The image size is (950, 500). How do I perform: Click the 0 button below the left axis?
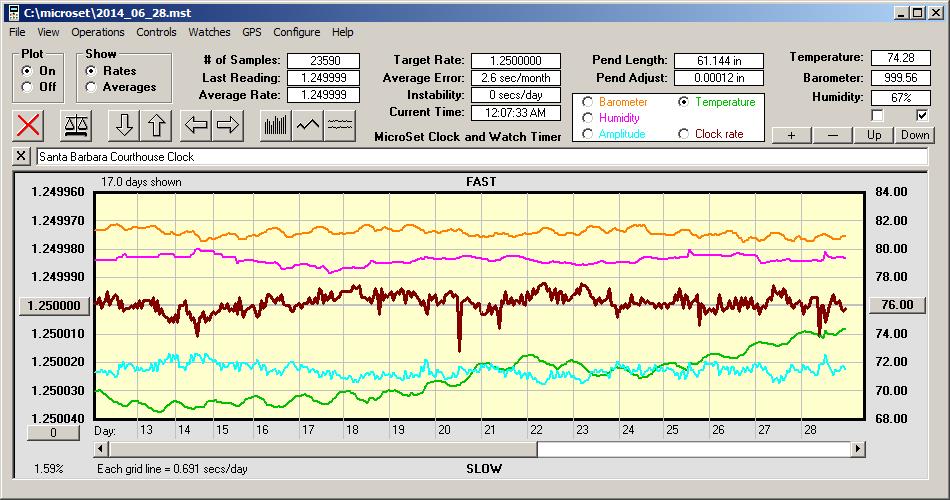(x=53, y=433)
